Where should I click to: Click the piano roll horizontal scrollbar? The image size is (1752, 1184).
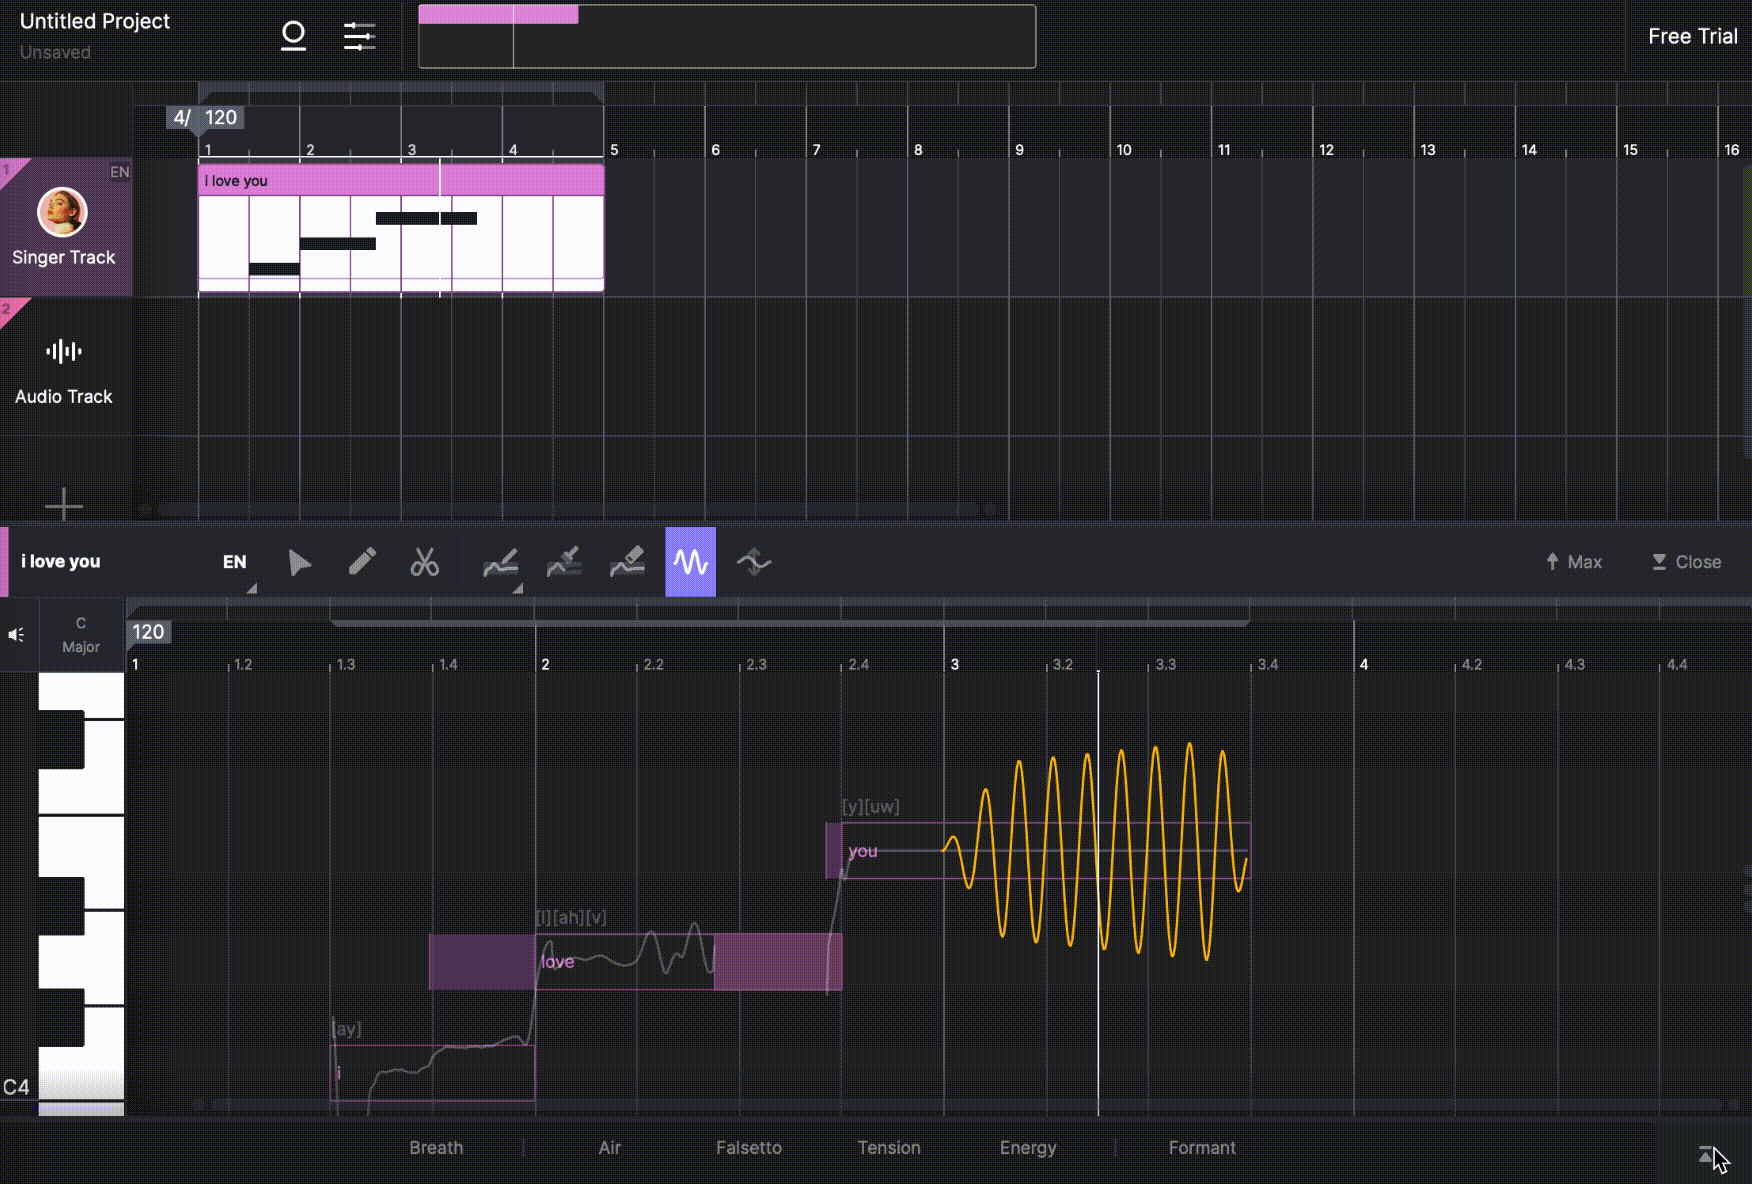tap(967, 1105)
